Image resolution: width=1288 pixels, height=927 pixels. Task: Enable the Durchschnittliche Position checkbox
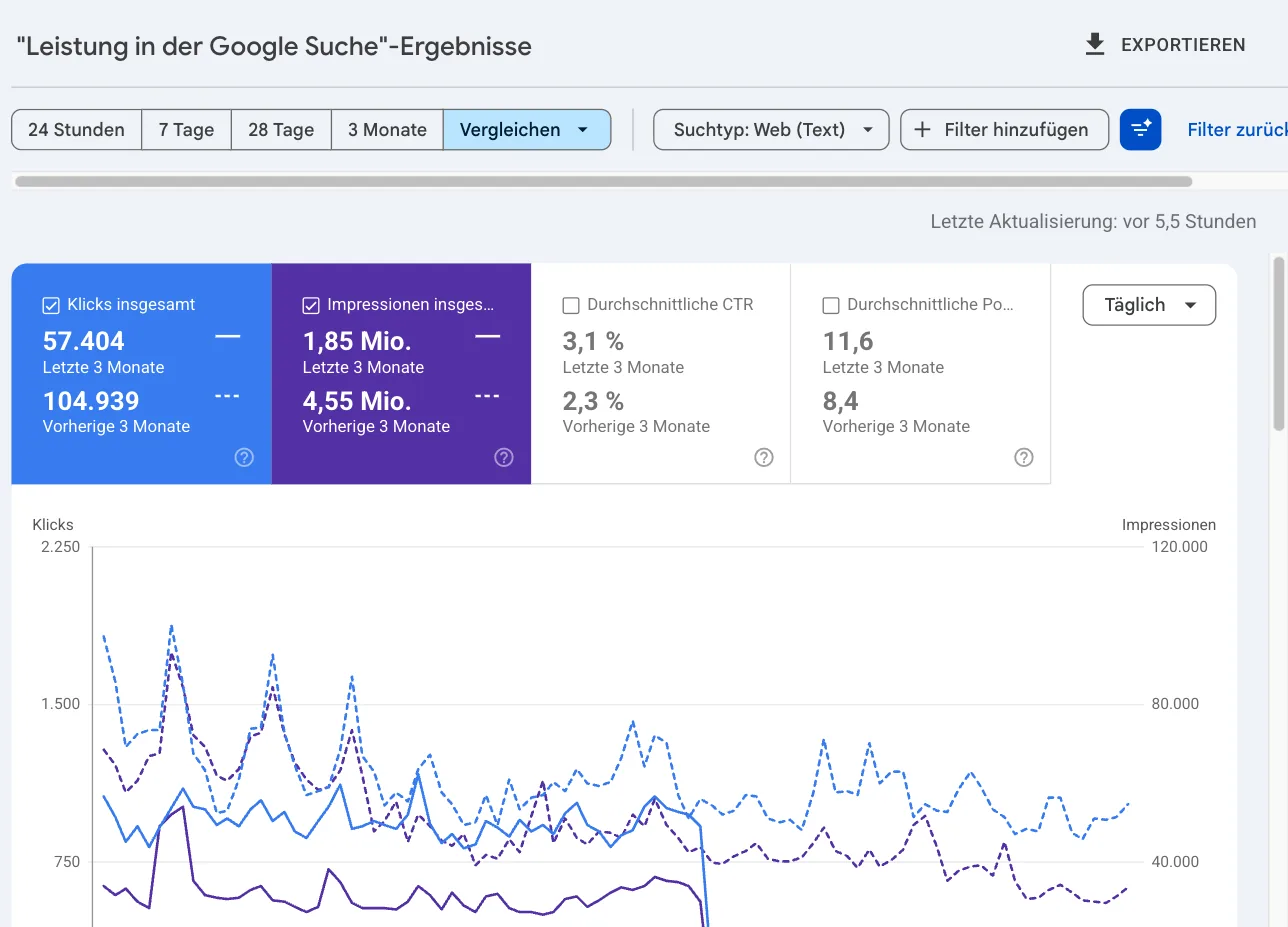(x=831, y=305)
